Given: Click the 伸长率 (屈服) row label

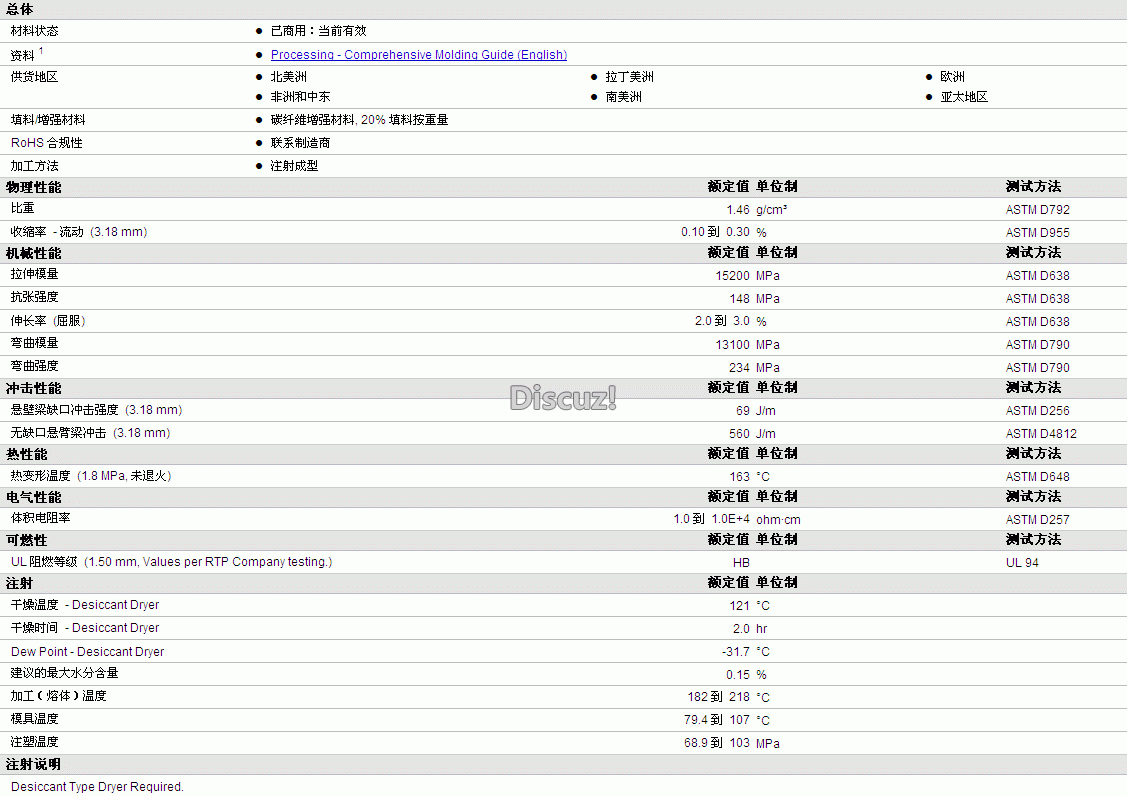Looking at the screenshot, I should click(47, 321).
